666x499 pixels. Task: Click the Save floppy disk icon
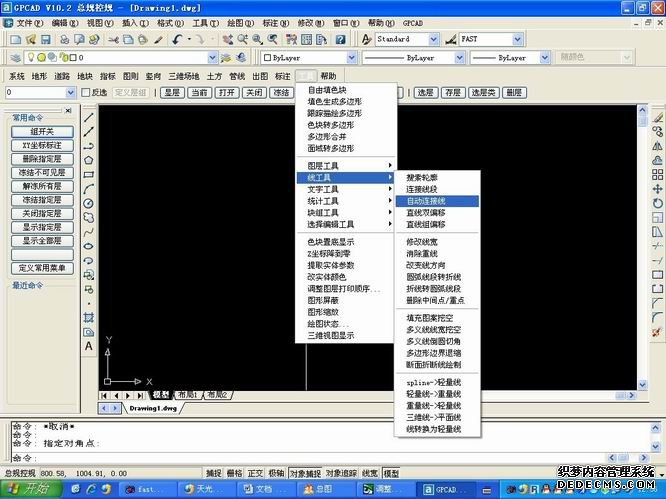[x=45, y=39]
